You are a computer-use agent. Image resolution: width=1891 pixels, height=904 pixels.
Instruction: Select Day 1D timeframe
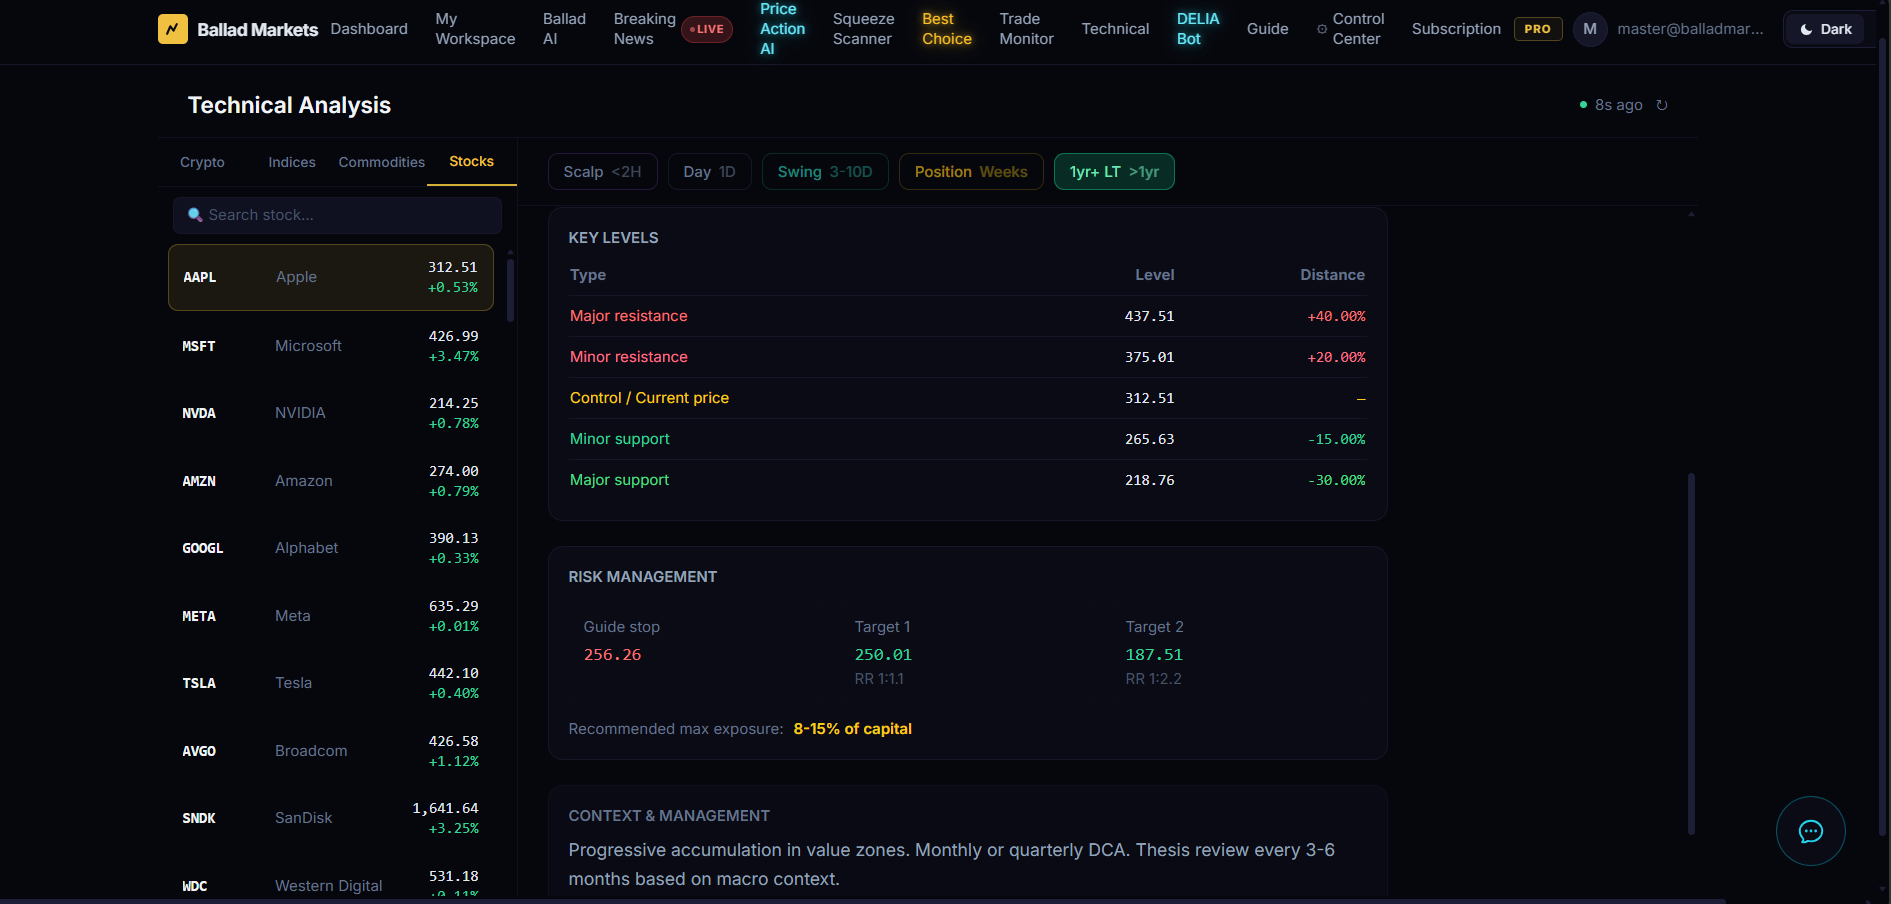pos(709,172)
